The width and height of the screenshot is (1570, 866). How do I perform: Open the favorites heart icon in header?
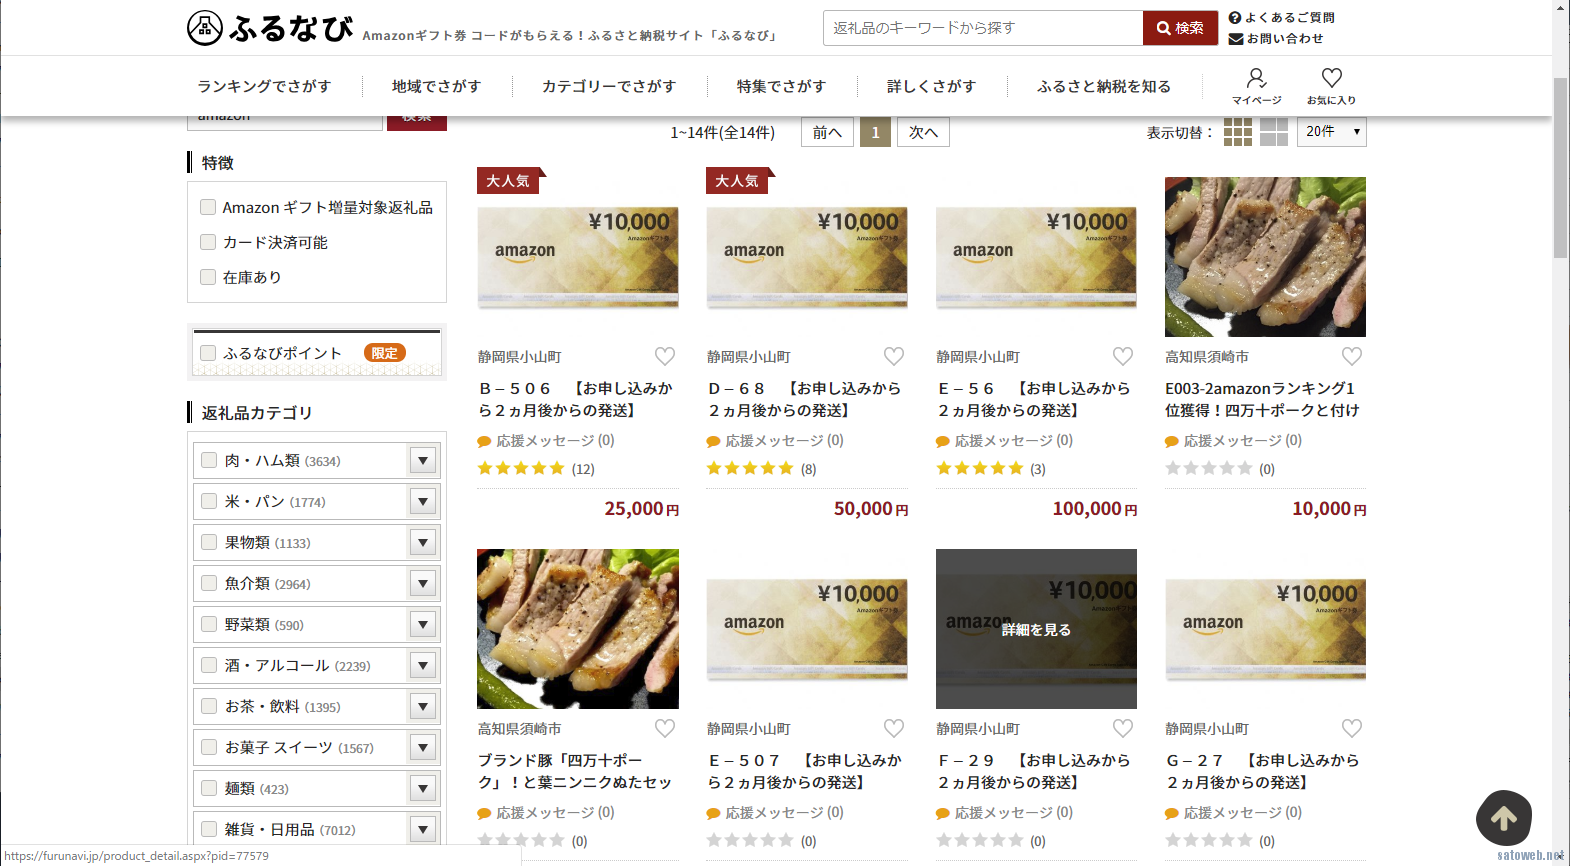tap(1331, 85)
